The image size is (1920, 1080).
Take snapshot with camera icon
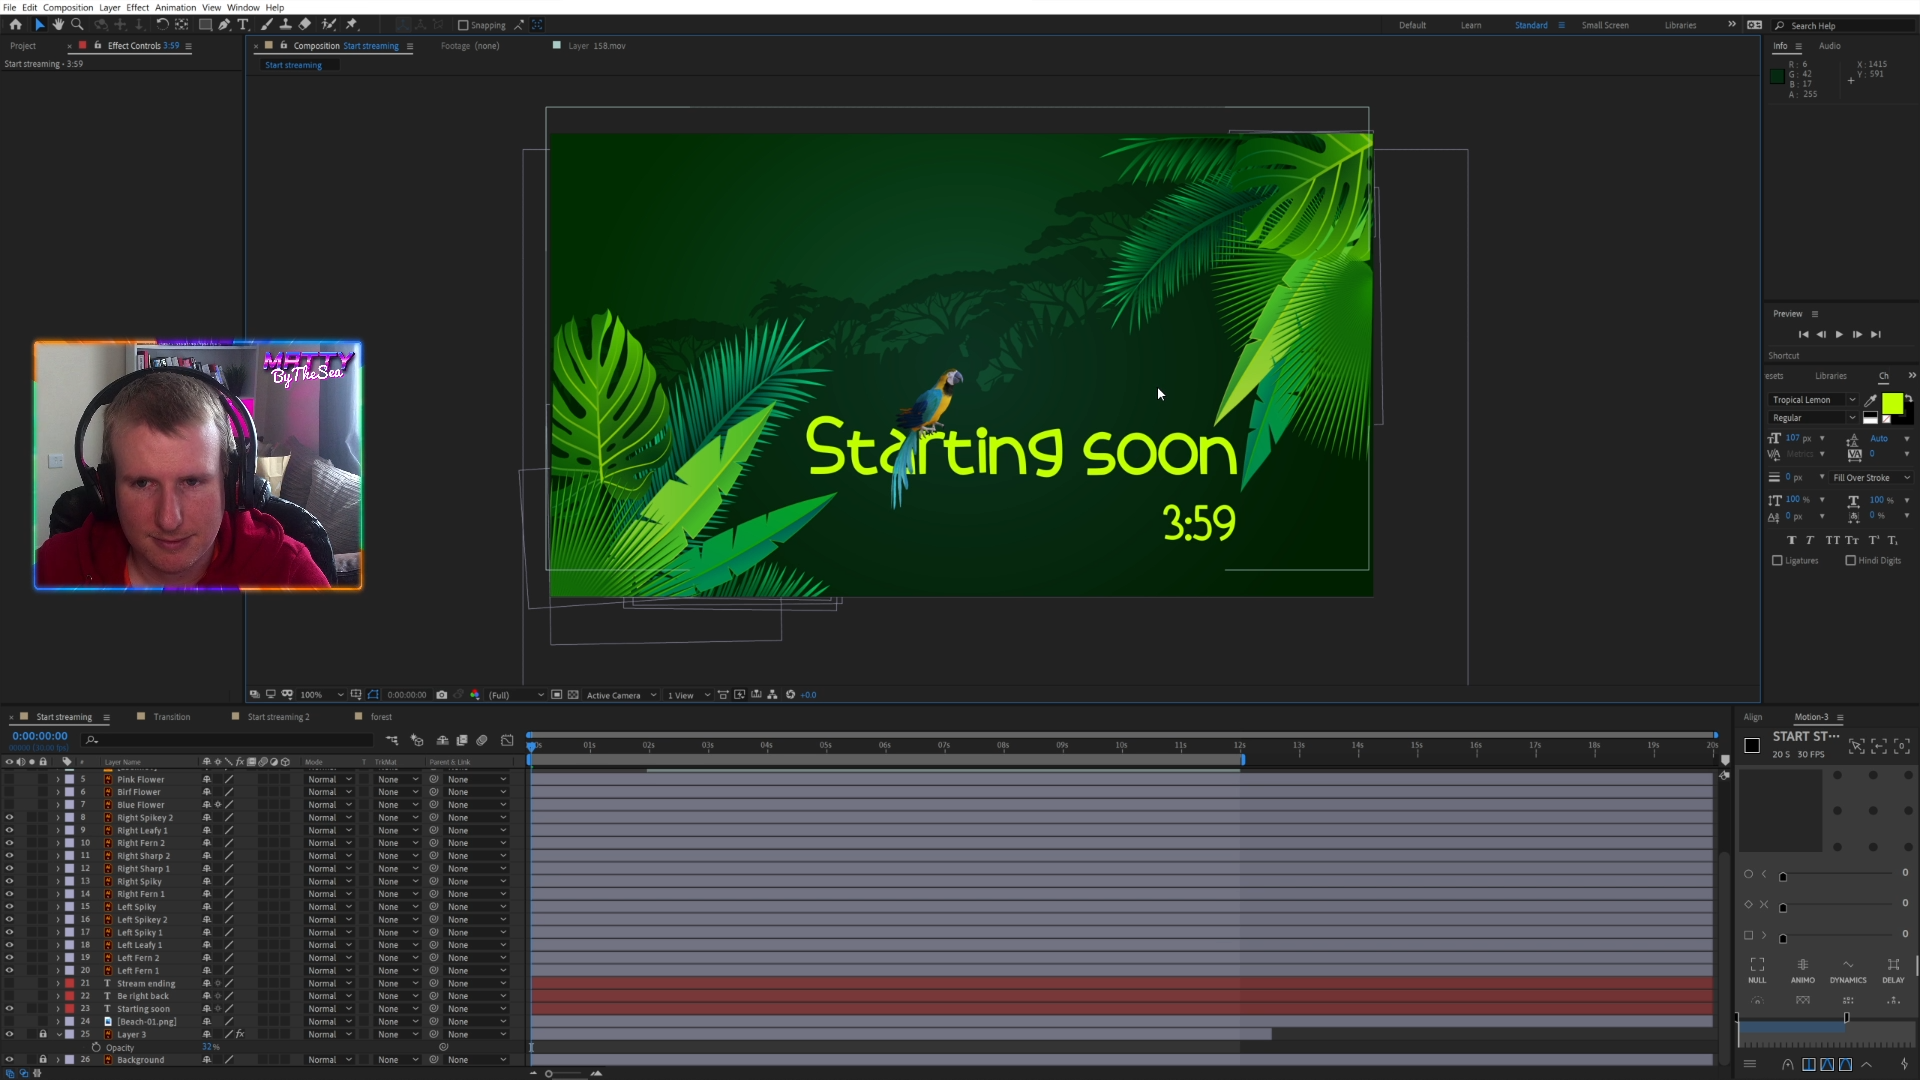pyautogui.click(x=441, y=695)
